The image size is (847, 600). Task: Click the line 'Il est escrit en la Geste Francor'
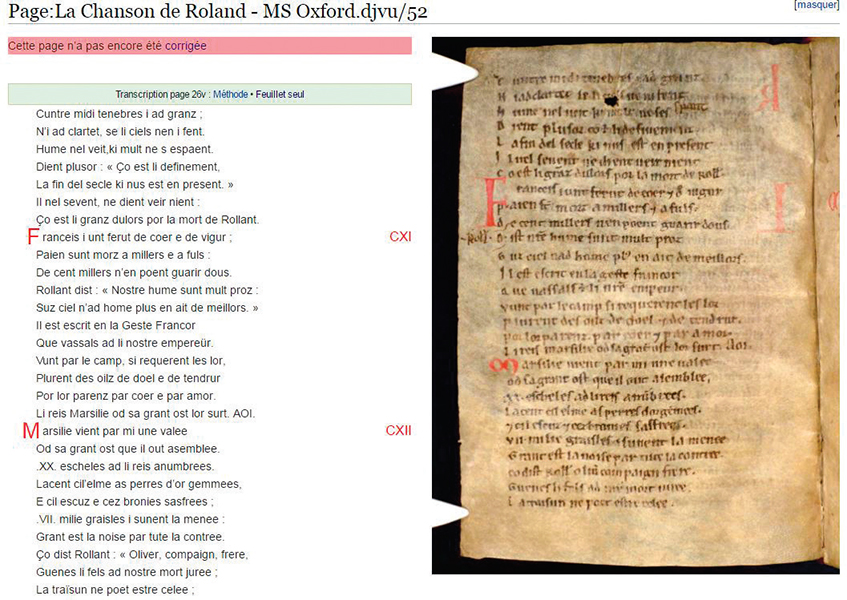click(116, 326)
